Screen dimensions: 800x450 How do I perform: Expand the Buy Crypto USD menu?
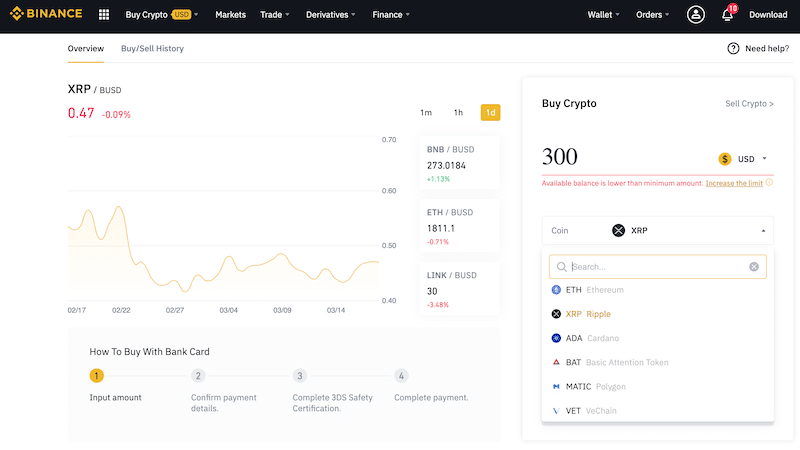click(x=162, y=15)
